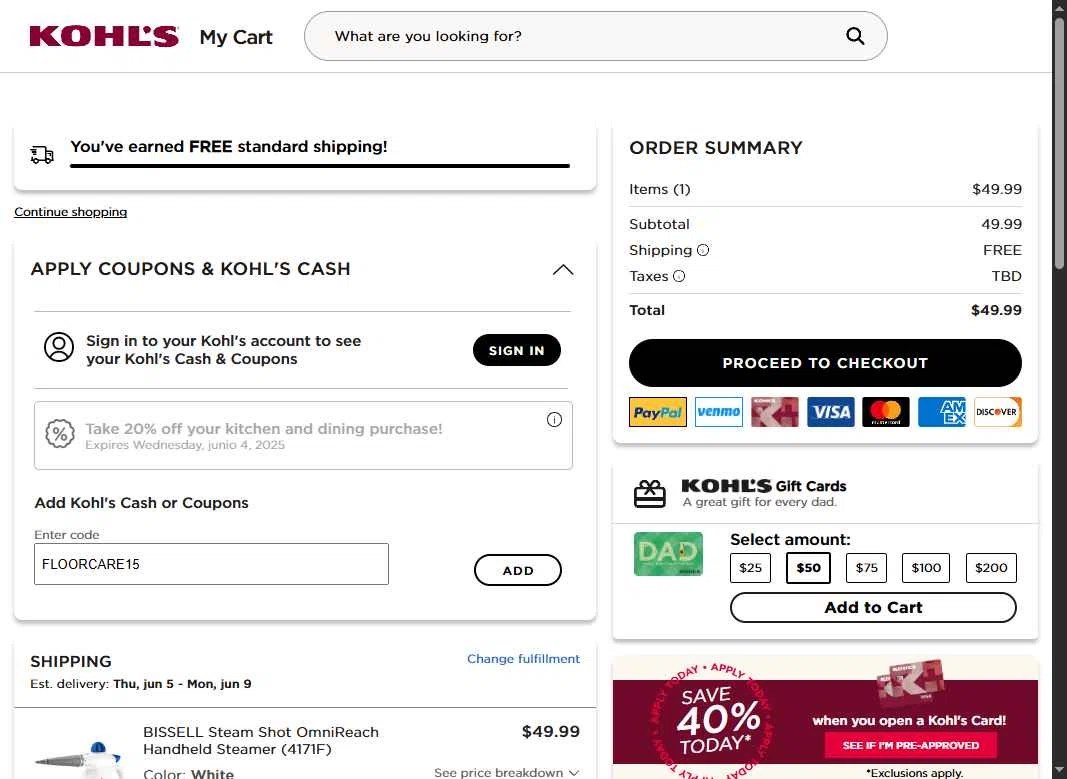Click the account profile icon beside Sign in

[x=59, y=347]
